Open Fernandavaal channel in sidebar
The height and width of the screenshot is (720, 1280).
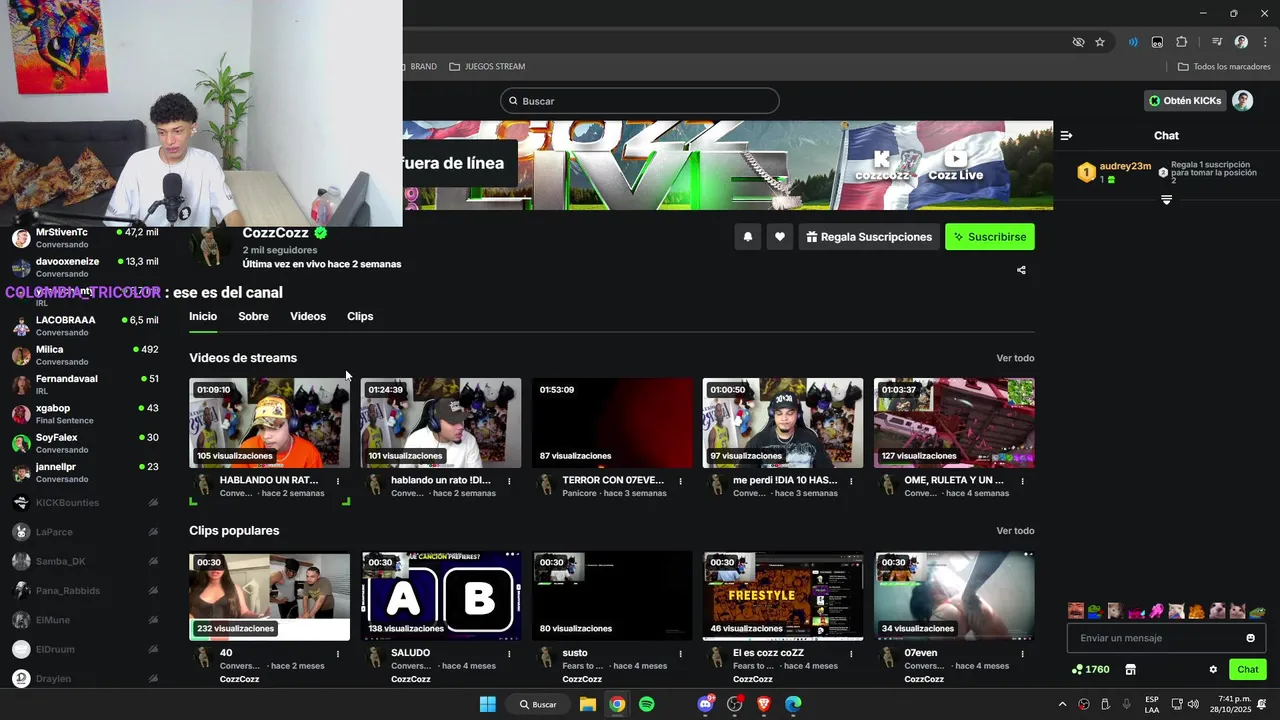pos(85,385)
